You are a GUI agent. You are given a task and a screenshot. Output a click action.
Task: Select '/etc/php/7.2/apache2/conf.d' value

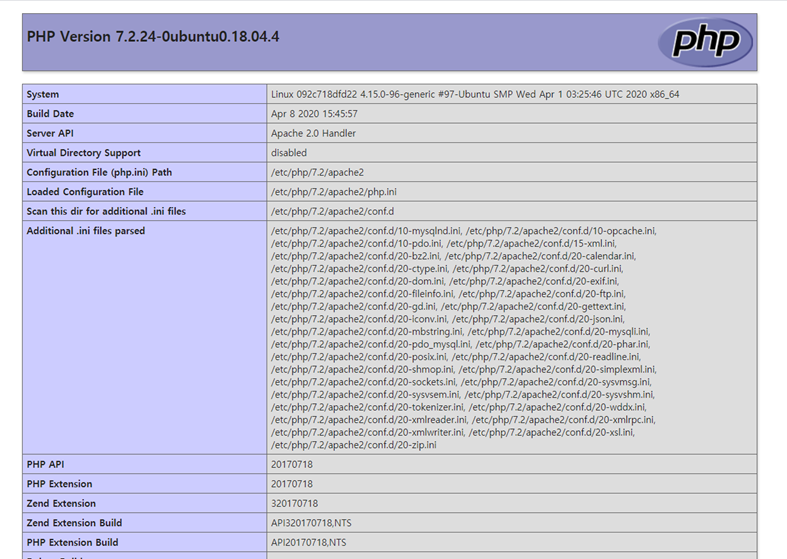point(332,211)
